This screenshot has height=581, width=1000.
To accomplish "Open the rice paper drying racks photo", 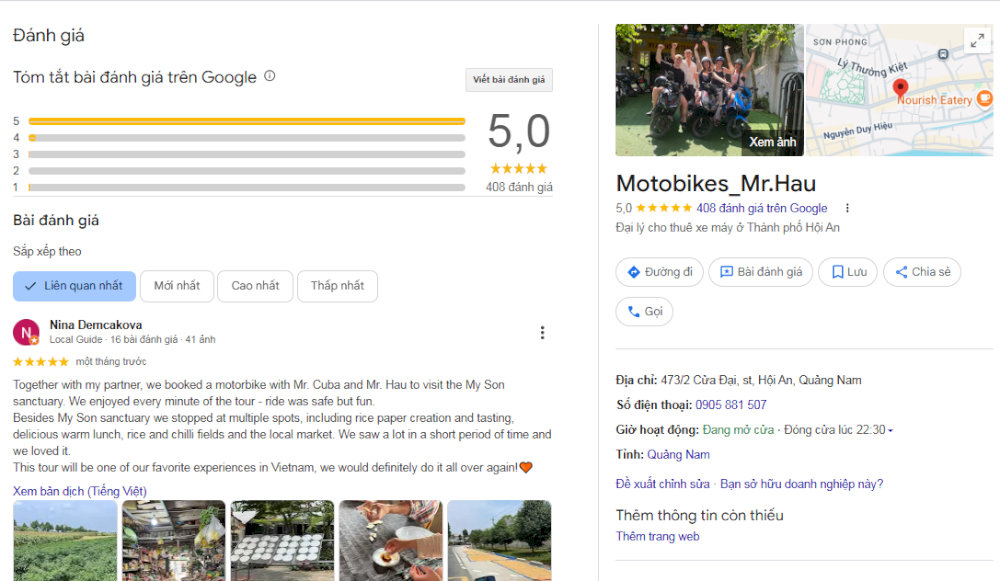I will pyautogui.click(x=282, y=540).
